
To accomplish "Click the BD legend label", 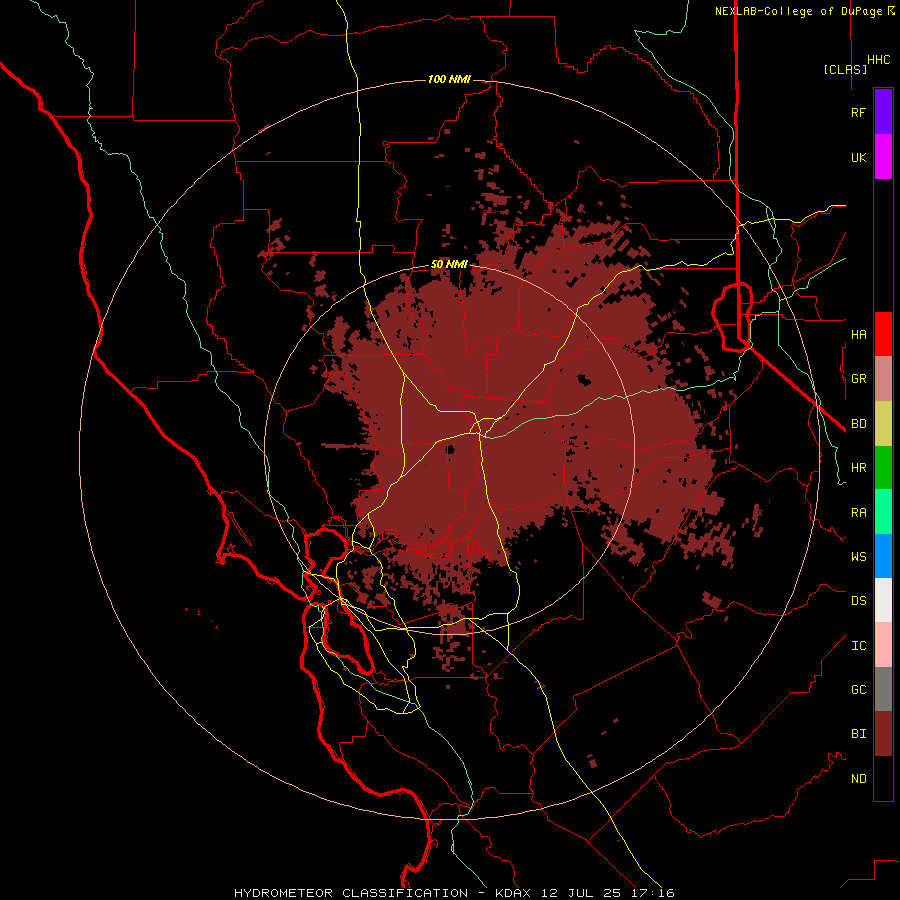I will pyautogui.click(x=858, y=424).
